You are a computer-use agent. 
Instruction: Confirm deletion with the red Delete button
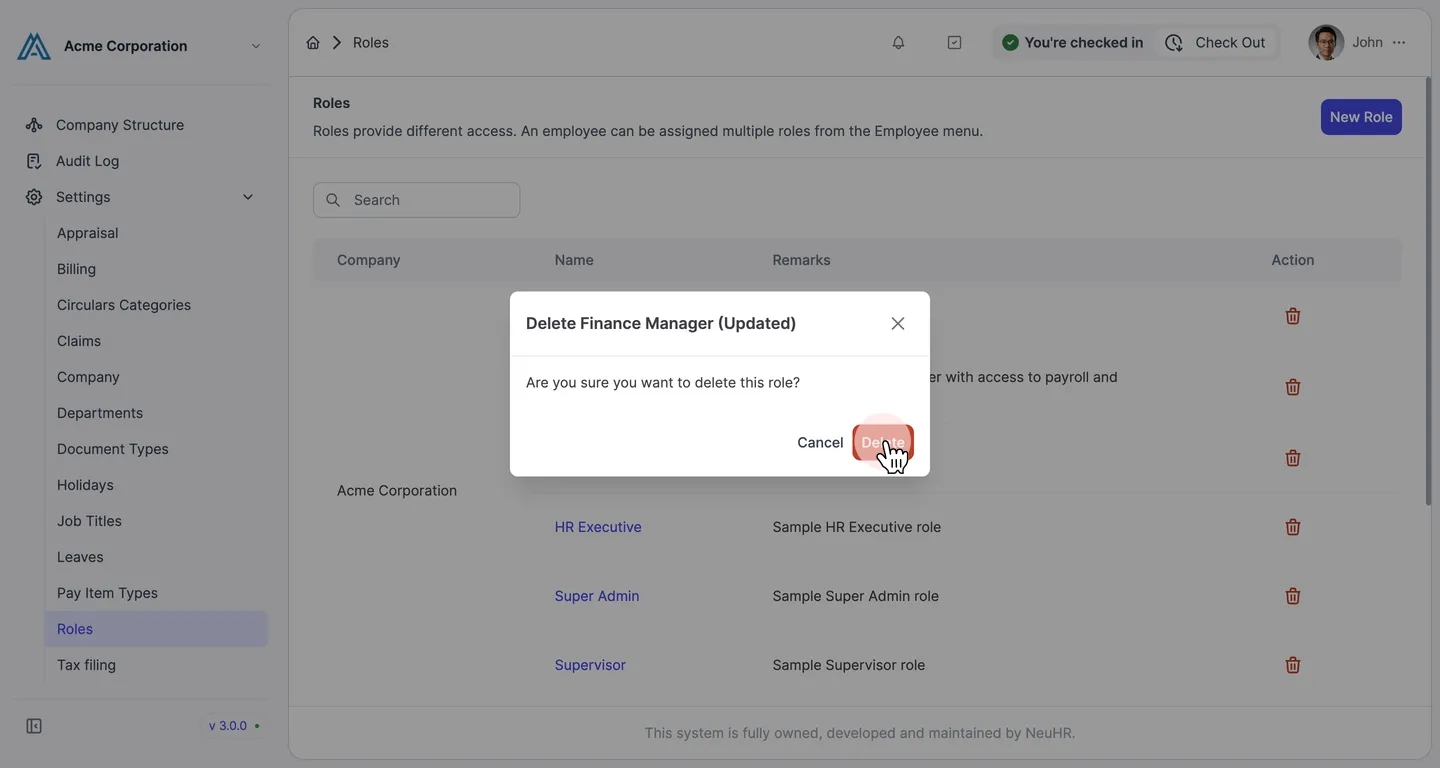[883, 442]
